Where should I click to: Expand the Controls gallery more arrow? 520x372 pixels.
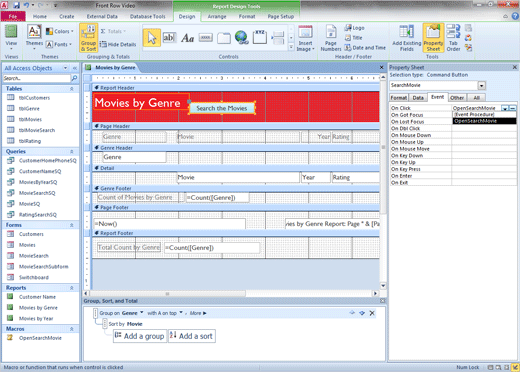pos(291,48)
